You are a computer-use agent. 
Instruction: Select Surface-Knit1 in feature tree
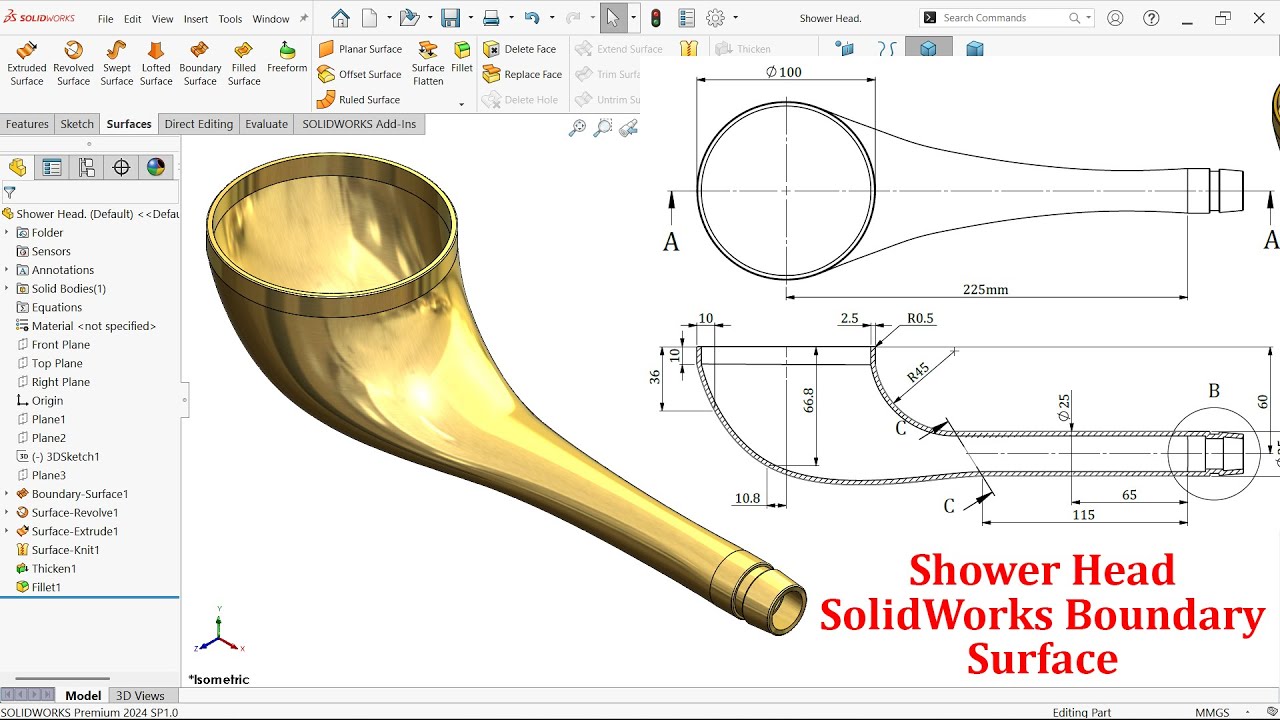click(65, 550)
